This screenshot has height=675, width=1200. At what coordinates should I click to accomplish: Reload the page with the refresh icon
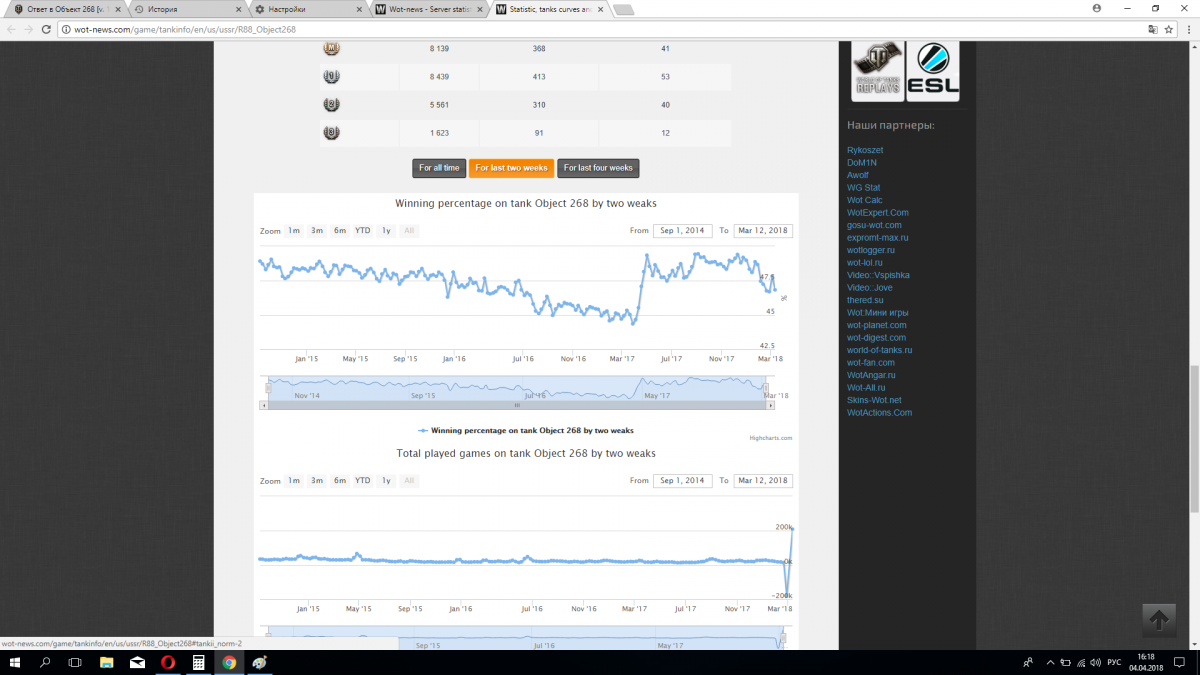pyautogui.click(x=46, y=30)
